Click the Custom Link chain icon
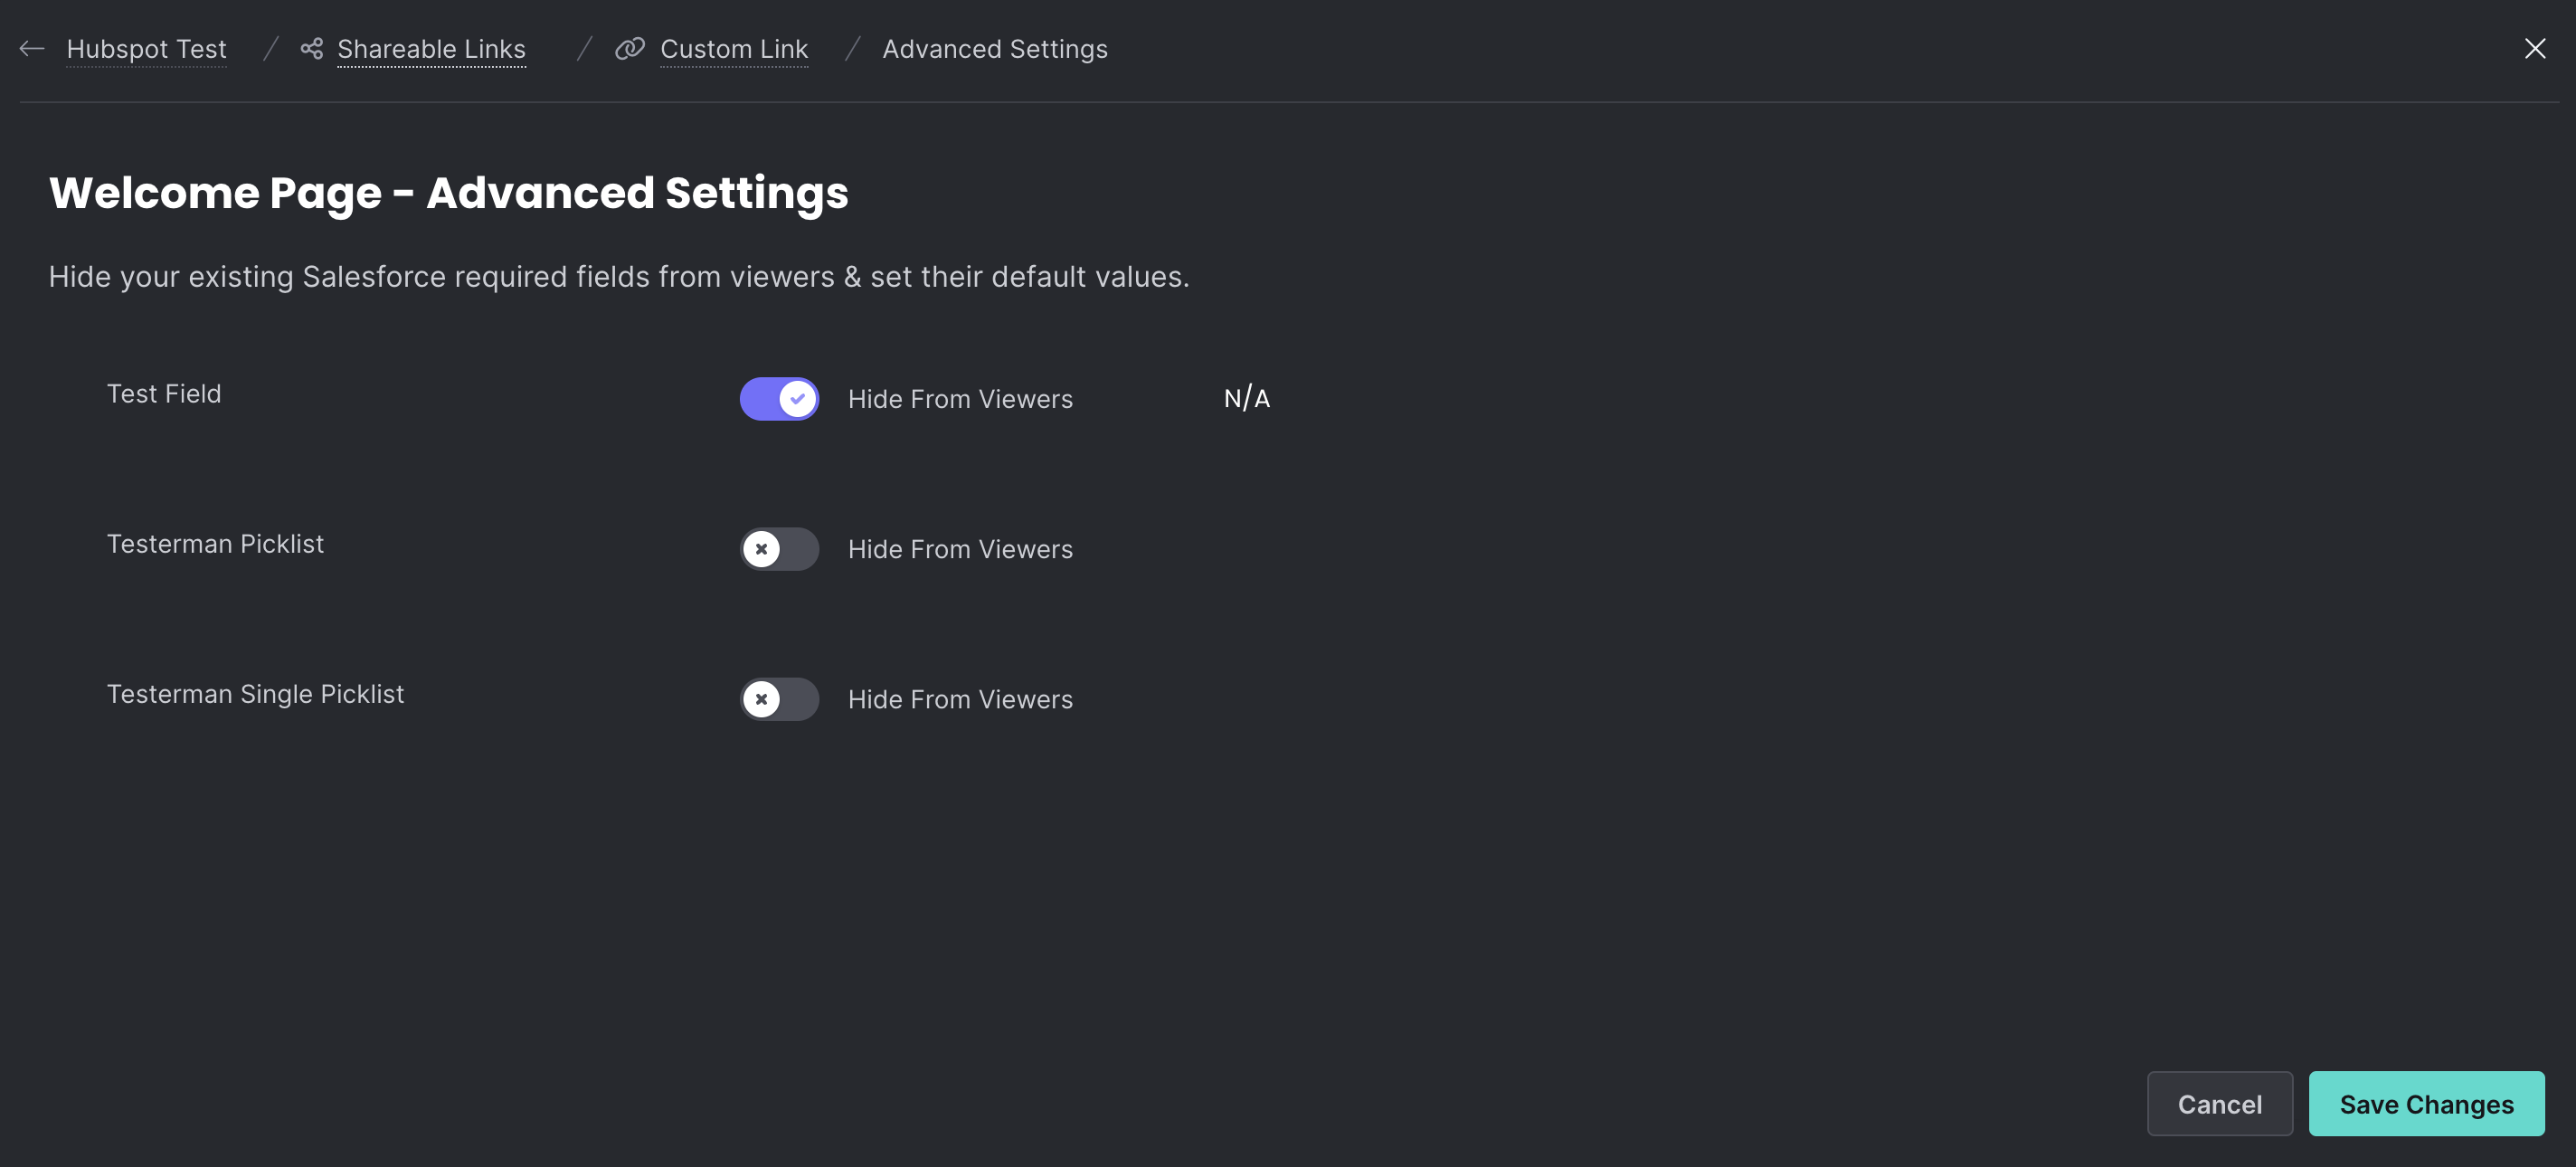 (629, 48)
